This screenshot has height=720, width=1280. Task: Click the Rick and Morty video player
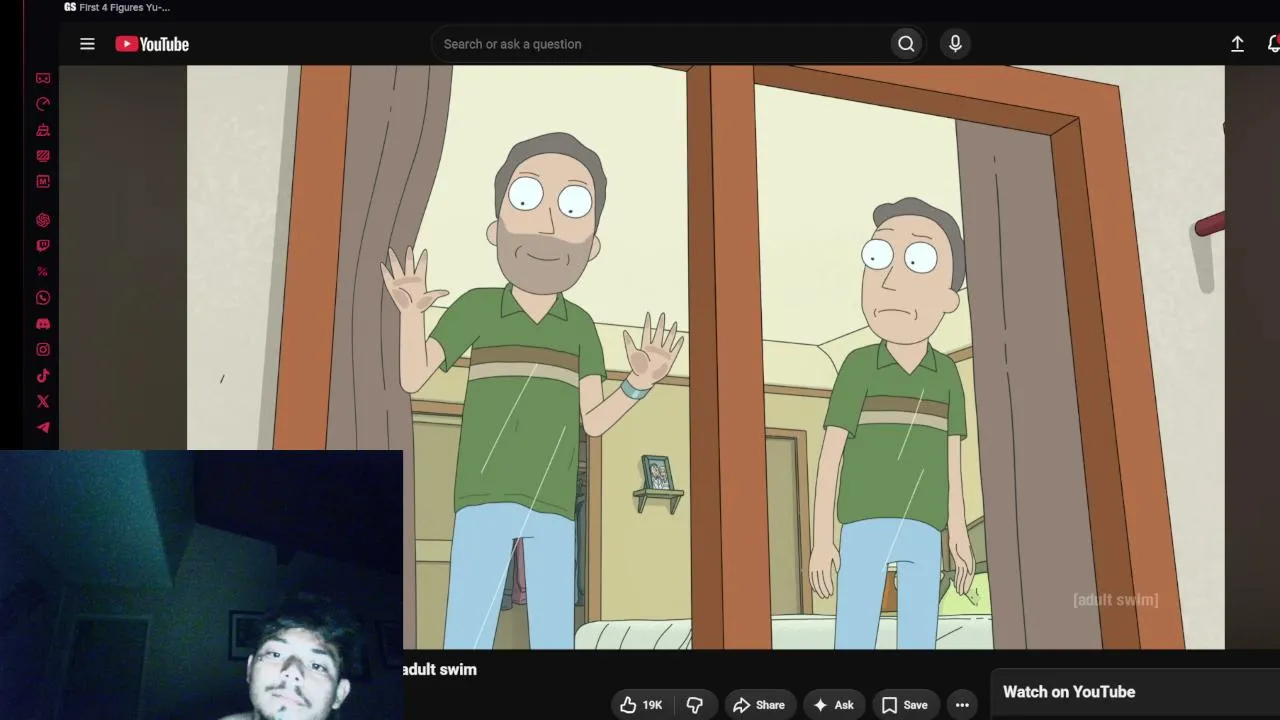point(705,357)
